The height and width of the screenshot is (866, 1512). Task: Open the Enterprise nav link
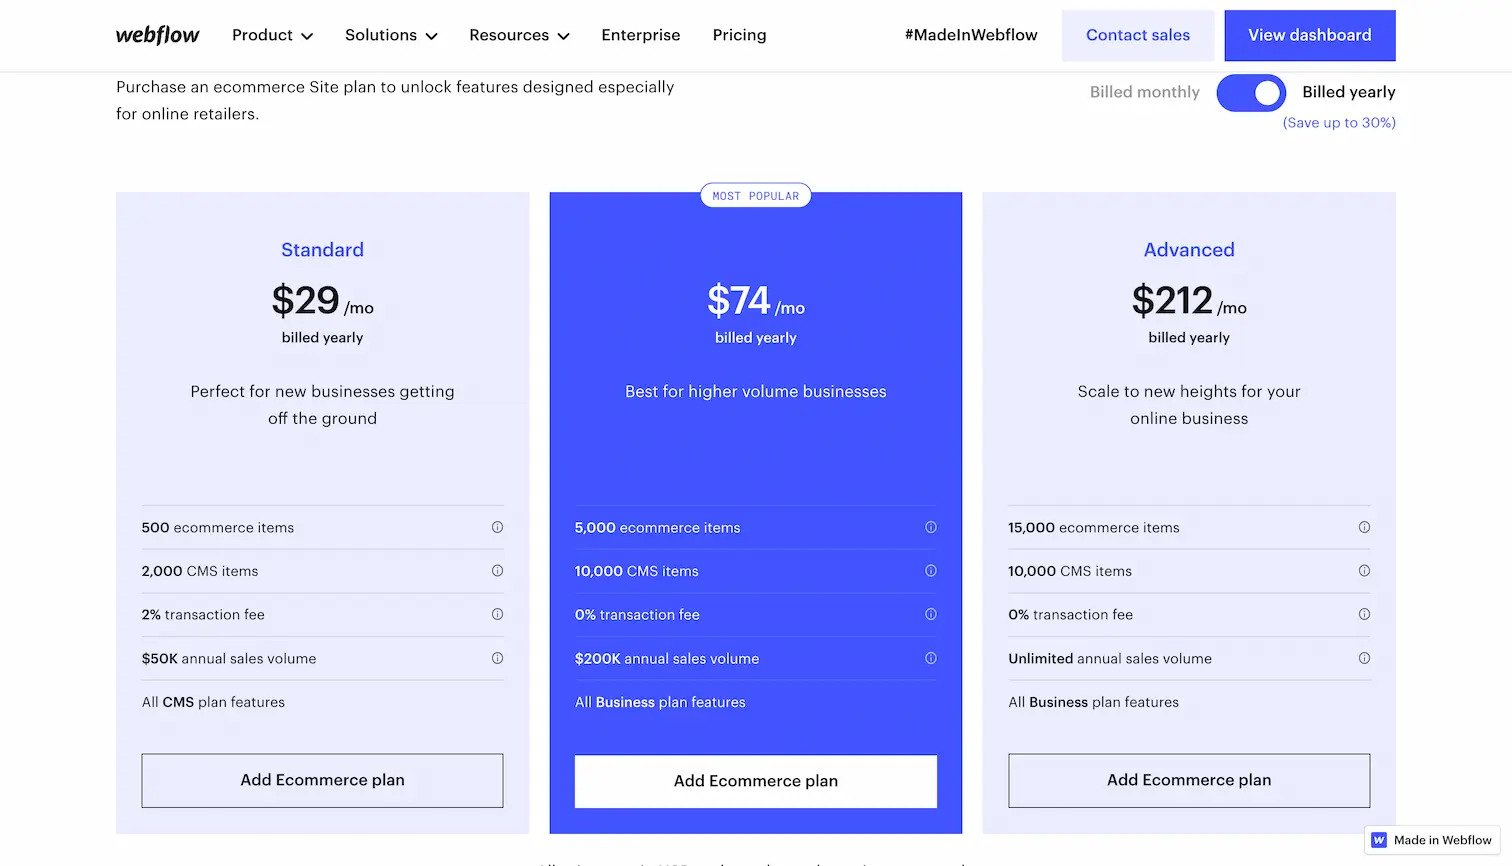tap(641, 35)
